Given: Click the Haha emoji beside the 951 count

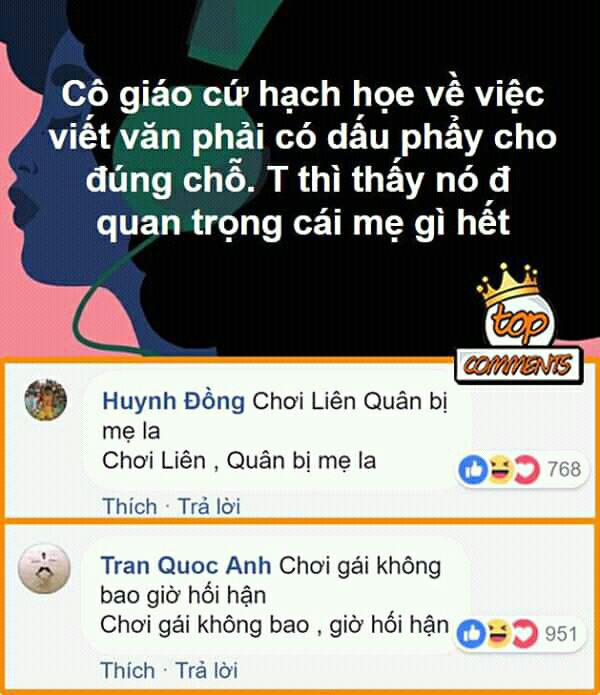Looking at the screenshot, I should coord(499,634).
